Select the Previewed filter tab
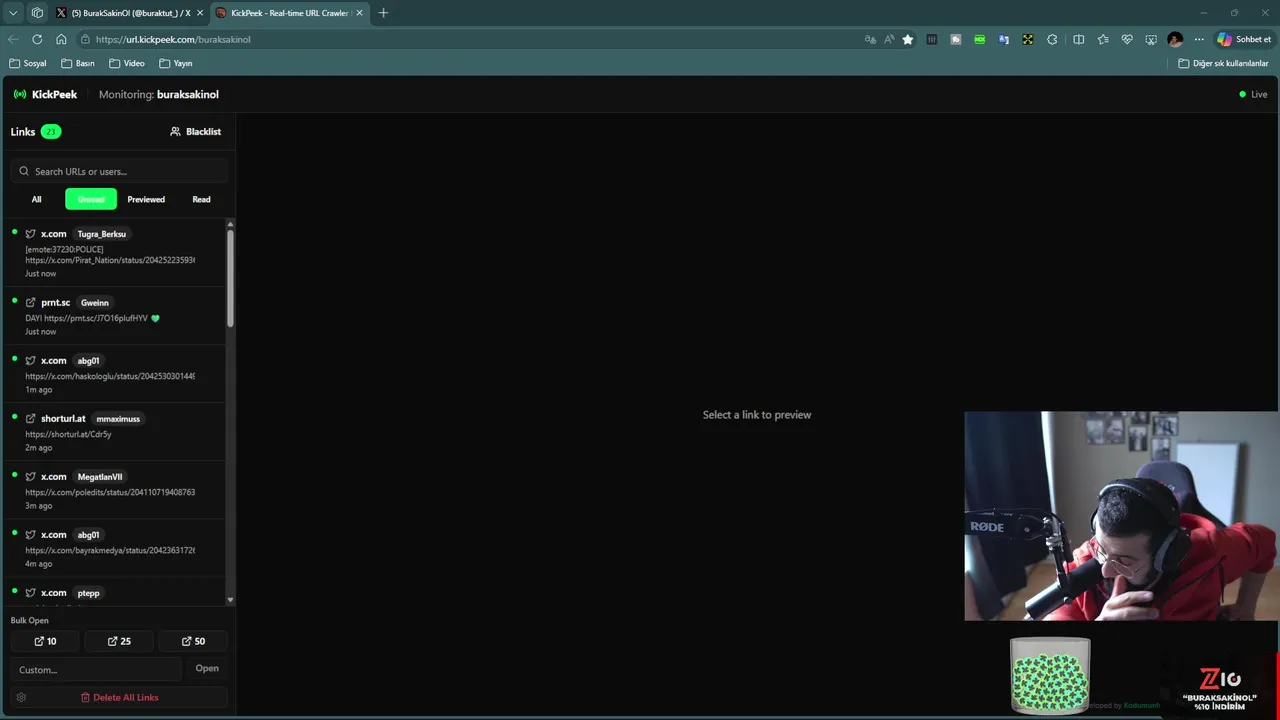The width and height of the screenshot is (1280, 720). click(x=146, y=199)
